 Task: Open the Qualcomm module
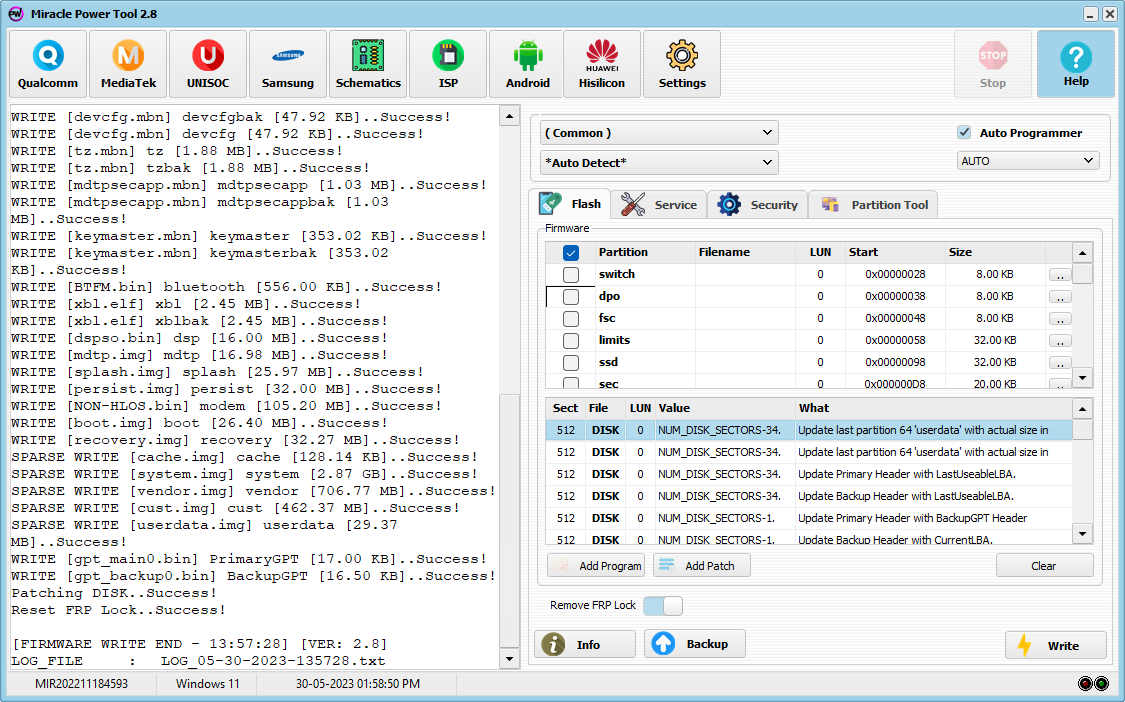48,64
